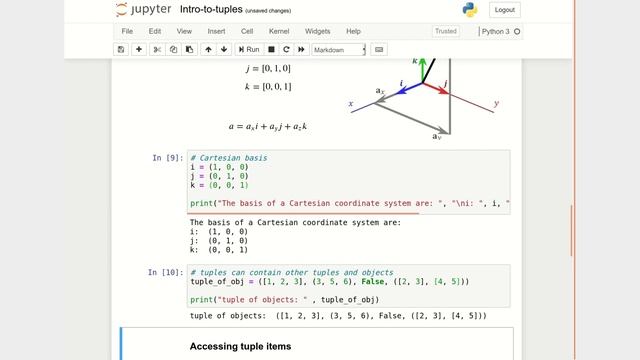Click the Python logo icon
Viewport: 640px width, 360px height.
[470, 10]
